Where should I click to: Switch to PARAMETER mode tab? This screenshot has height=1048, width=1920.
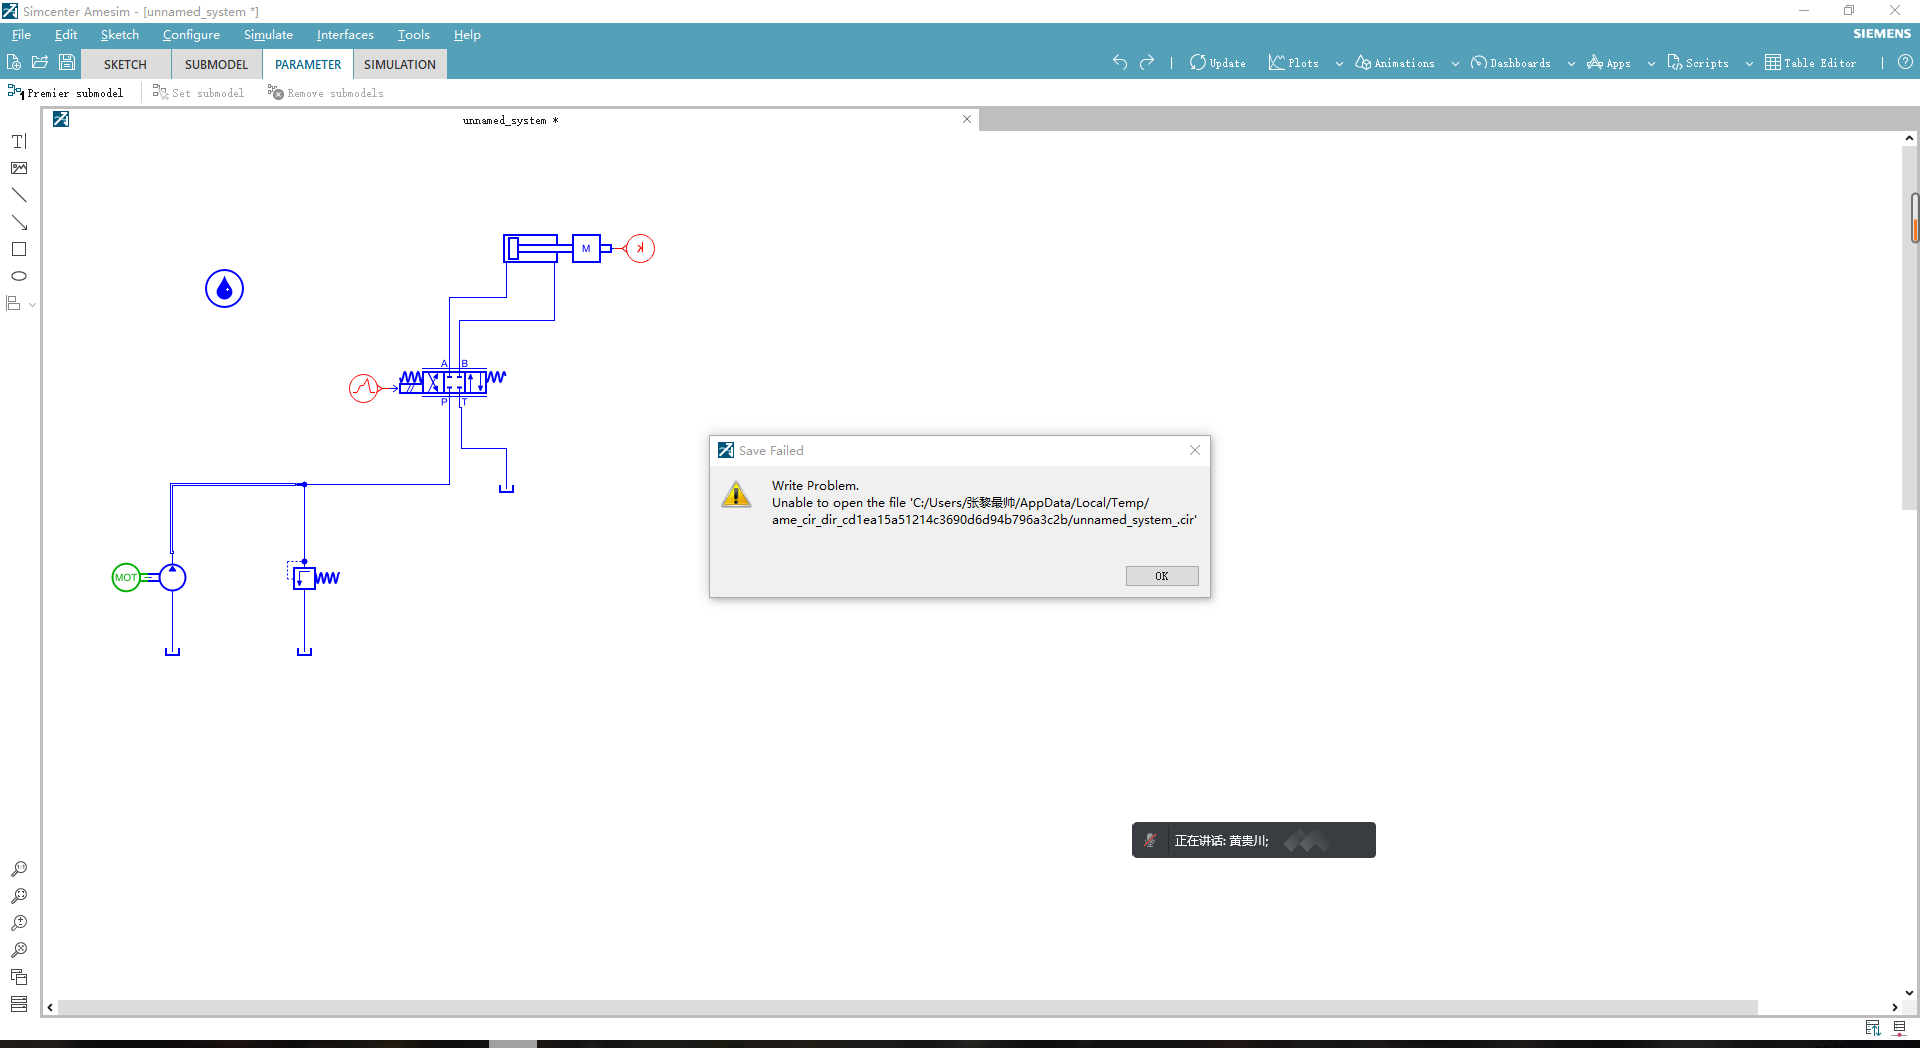point(308,64)
